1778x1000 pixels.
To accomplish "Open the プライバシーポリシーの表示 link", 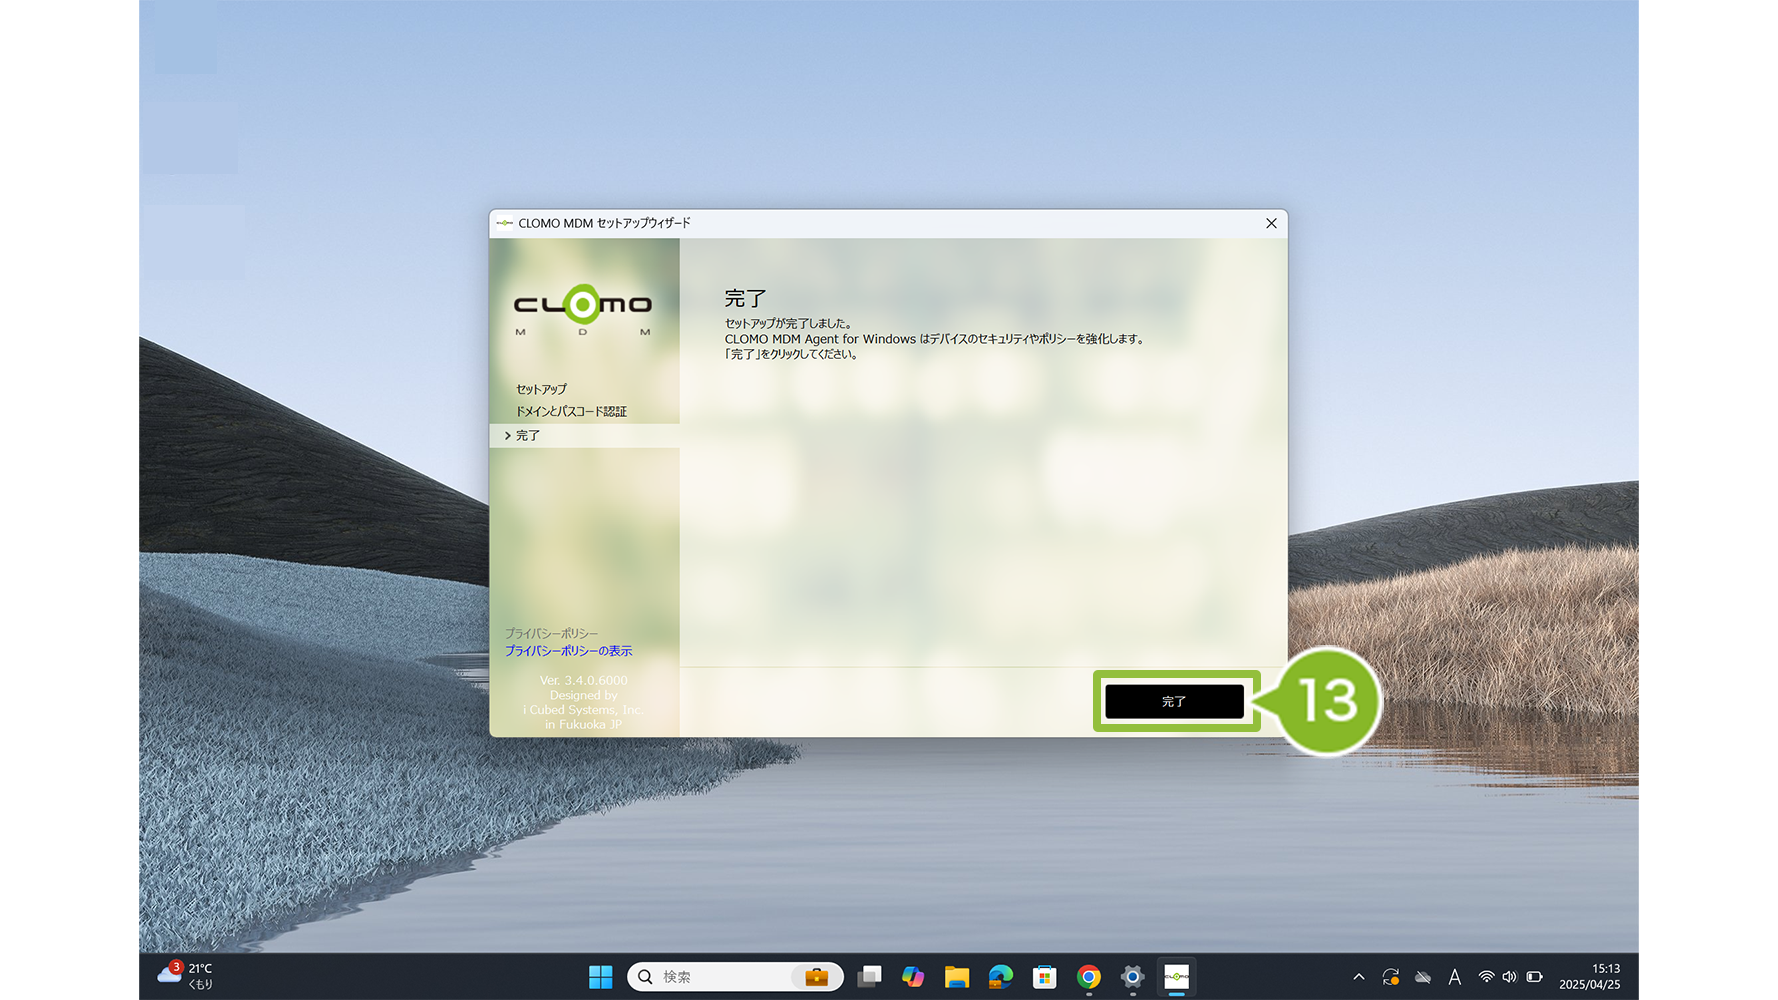I will [568, 651].
